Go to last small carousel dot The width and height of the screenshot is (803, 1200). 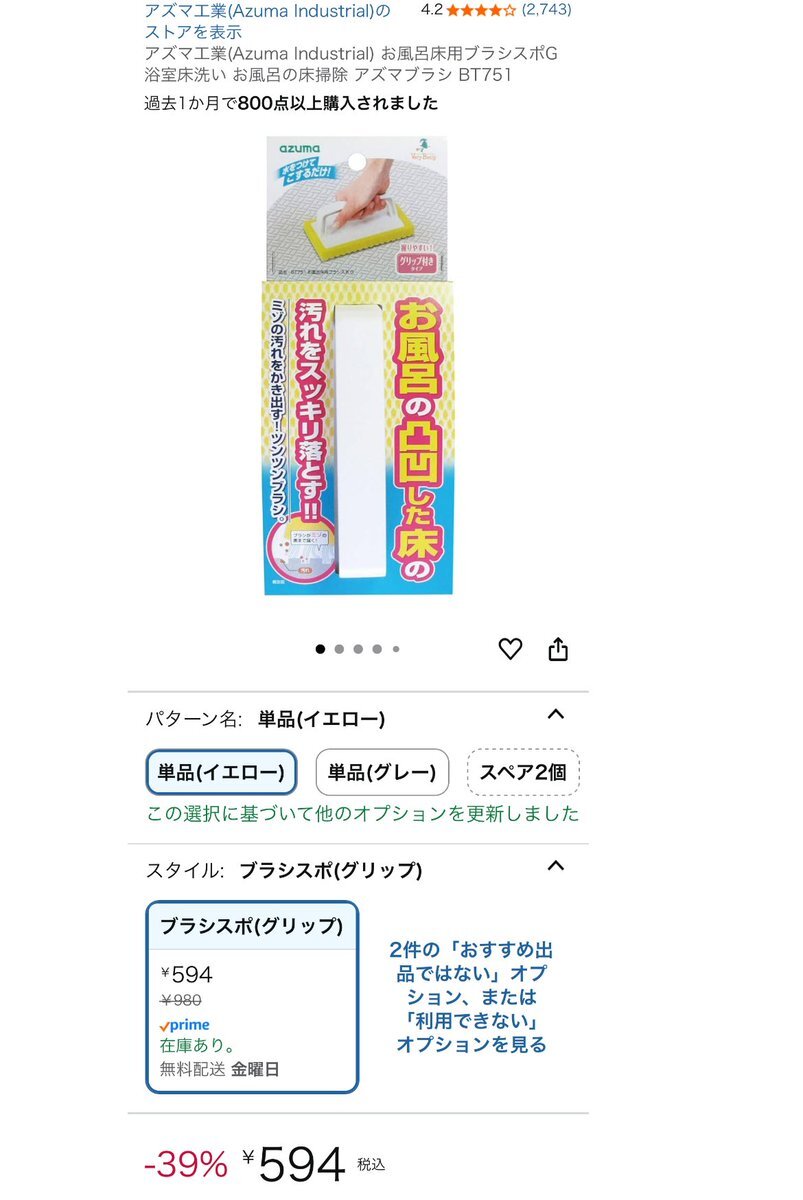(x=396, y=649)
